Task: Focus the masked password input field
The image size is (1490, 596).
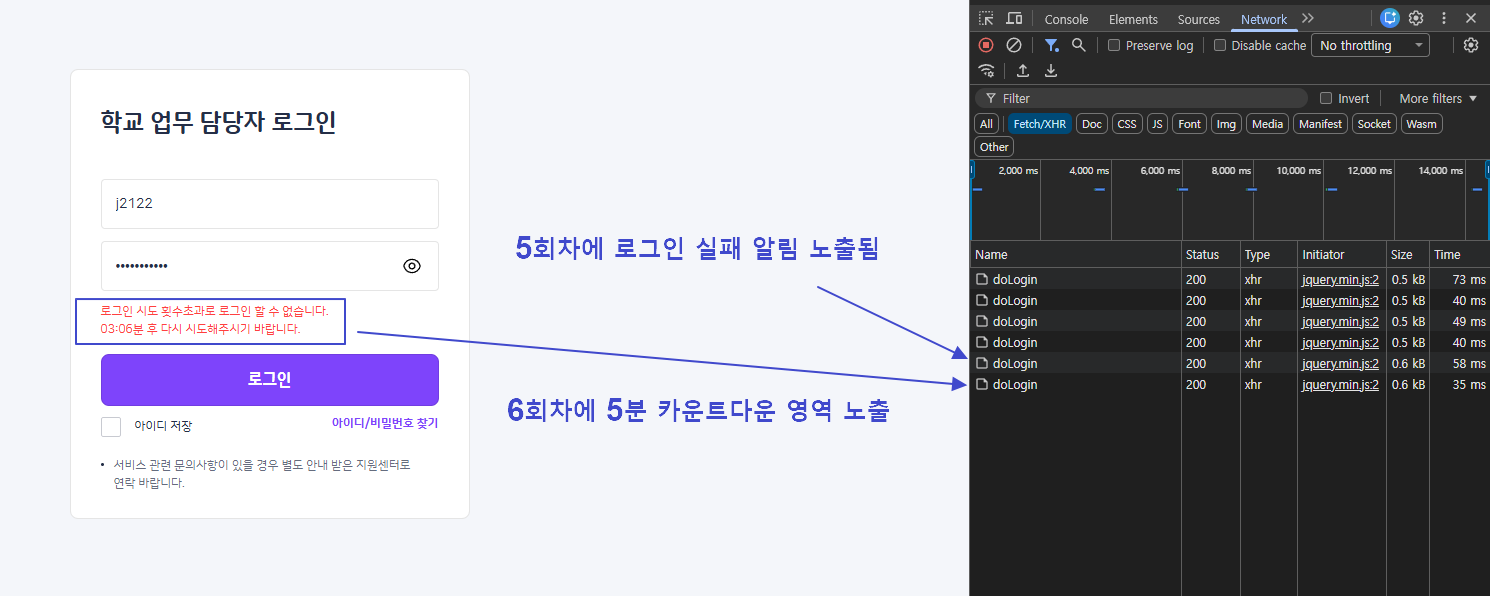Action: coord(270,266)
